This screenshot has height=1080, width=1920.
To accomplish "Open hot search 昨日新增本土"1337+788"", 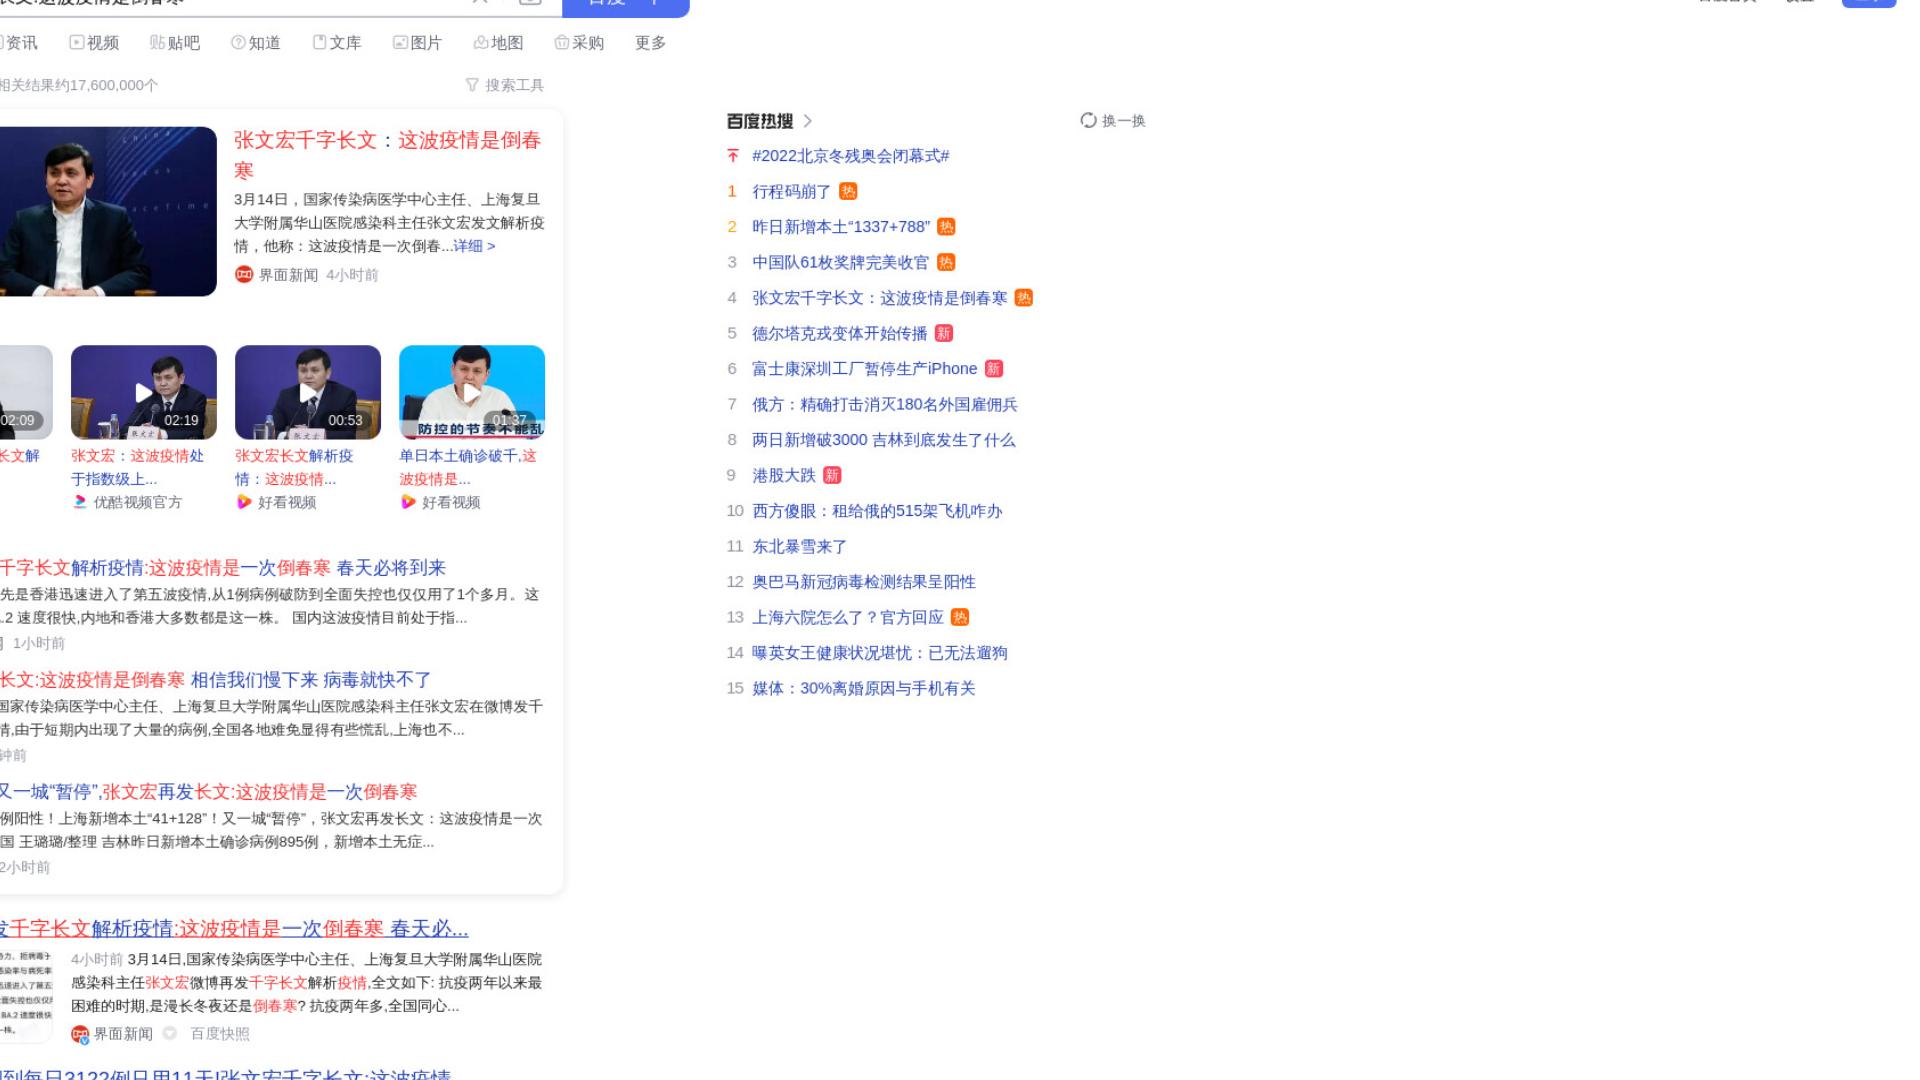I will (841, 227).
